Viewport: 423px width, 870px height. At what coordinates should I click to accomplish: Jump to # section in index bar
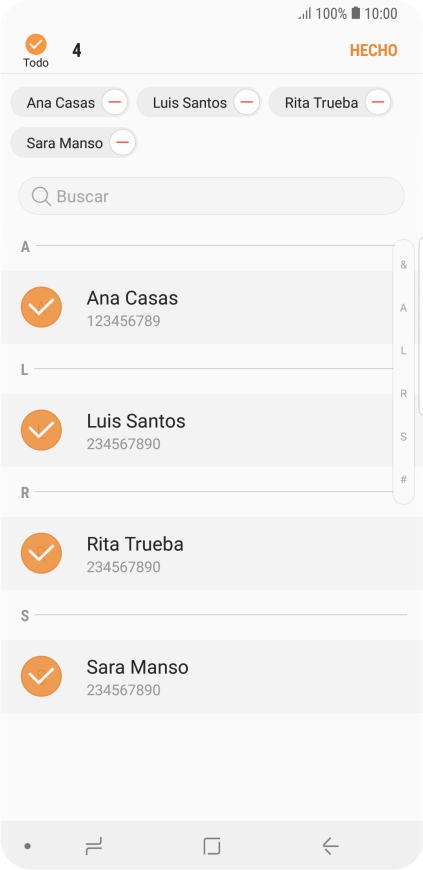(x=404, y=480)
